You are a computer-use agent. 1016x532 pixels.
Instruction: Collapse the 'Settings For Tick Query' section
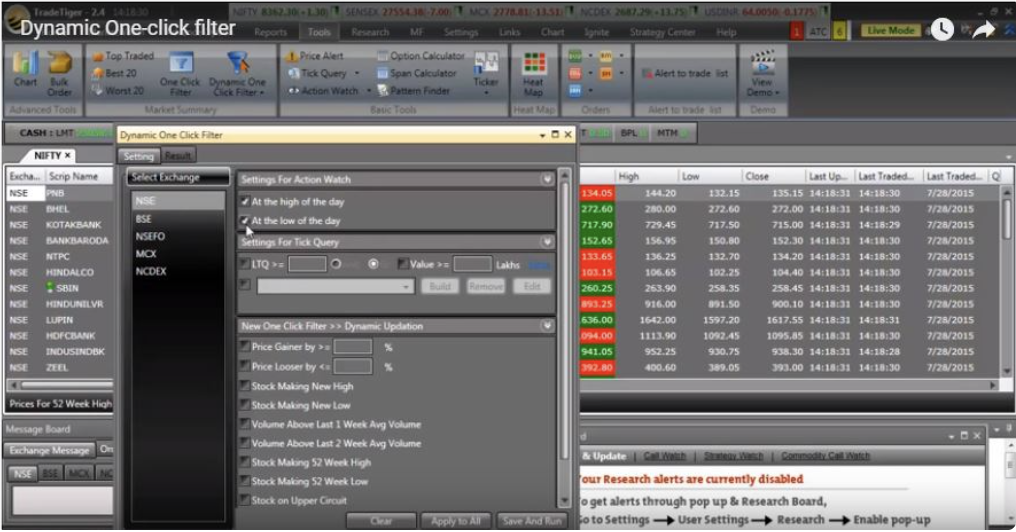[547, 242]
